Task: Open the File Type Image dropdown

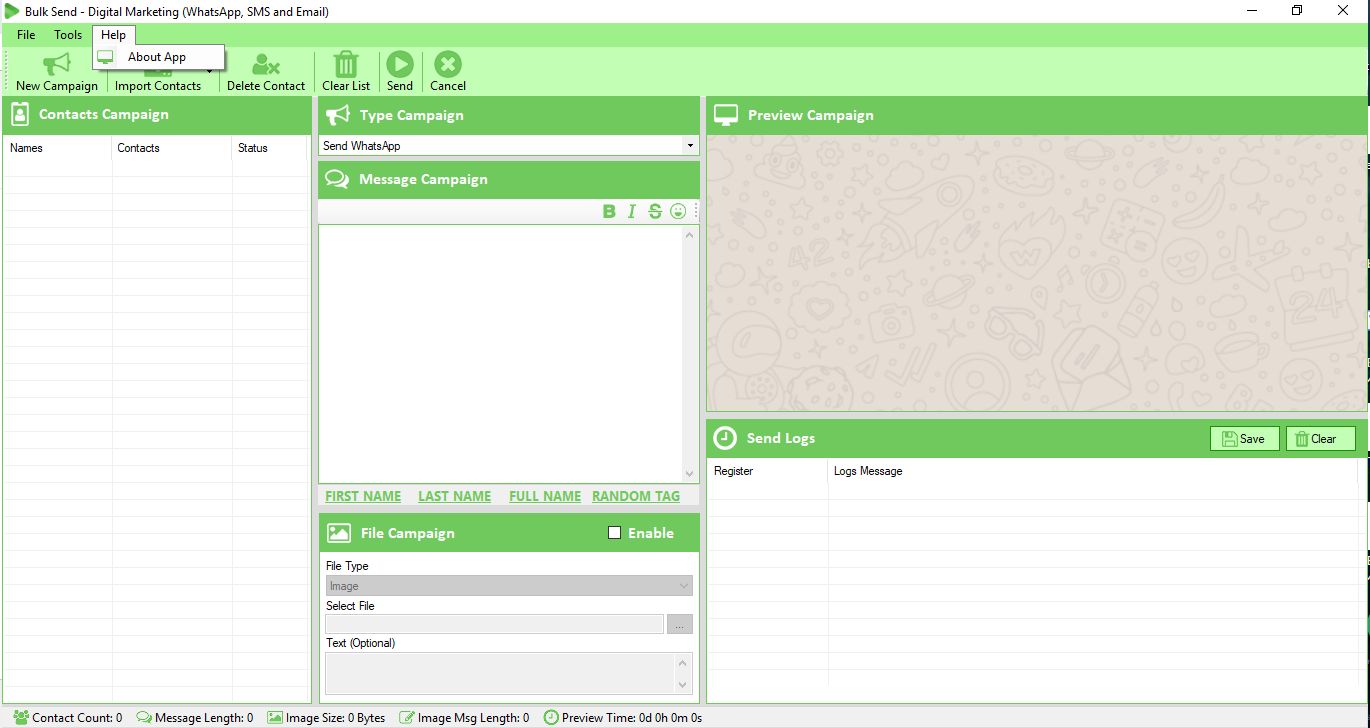Action: point(509,586)
